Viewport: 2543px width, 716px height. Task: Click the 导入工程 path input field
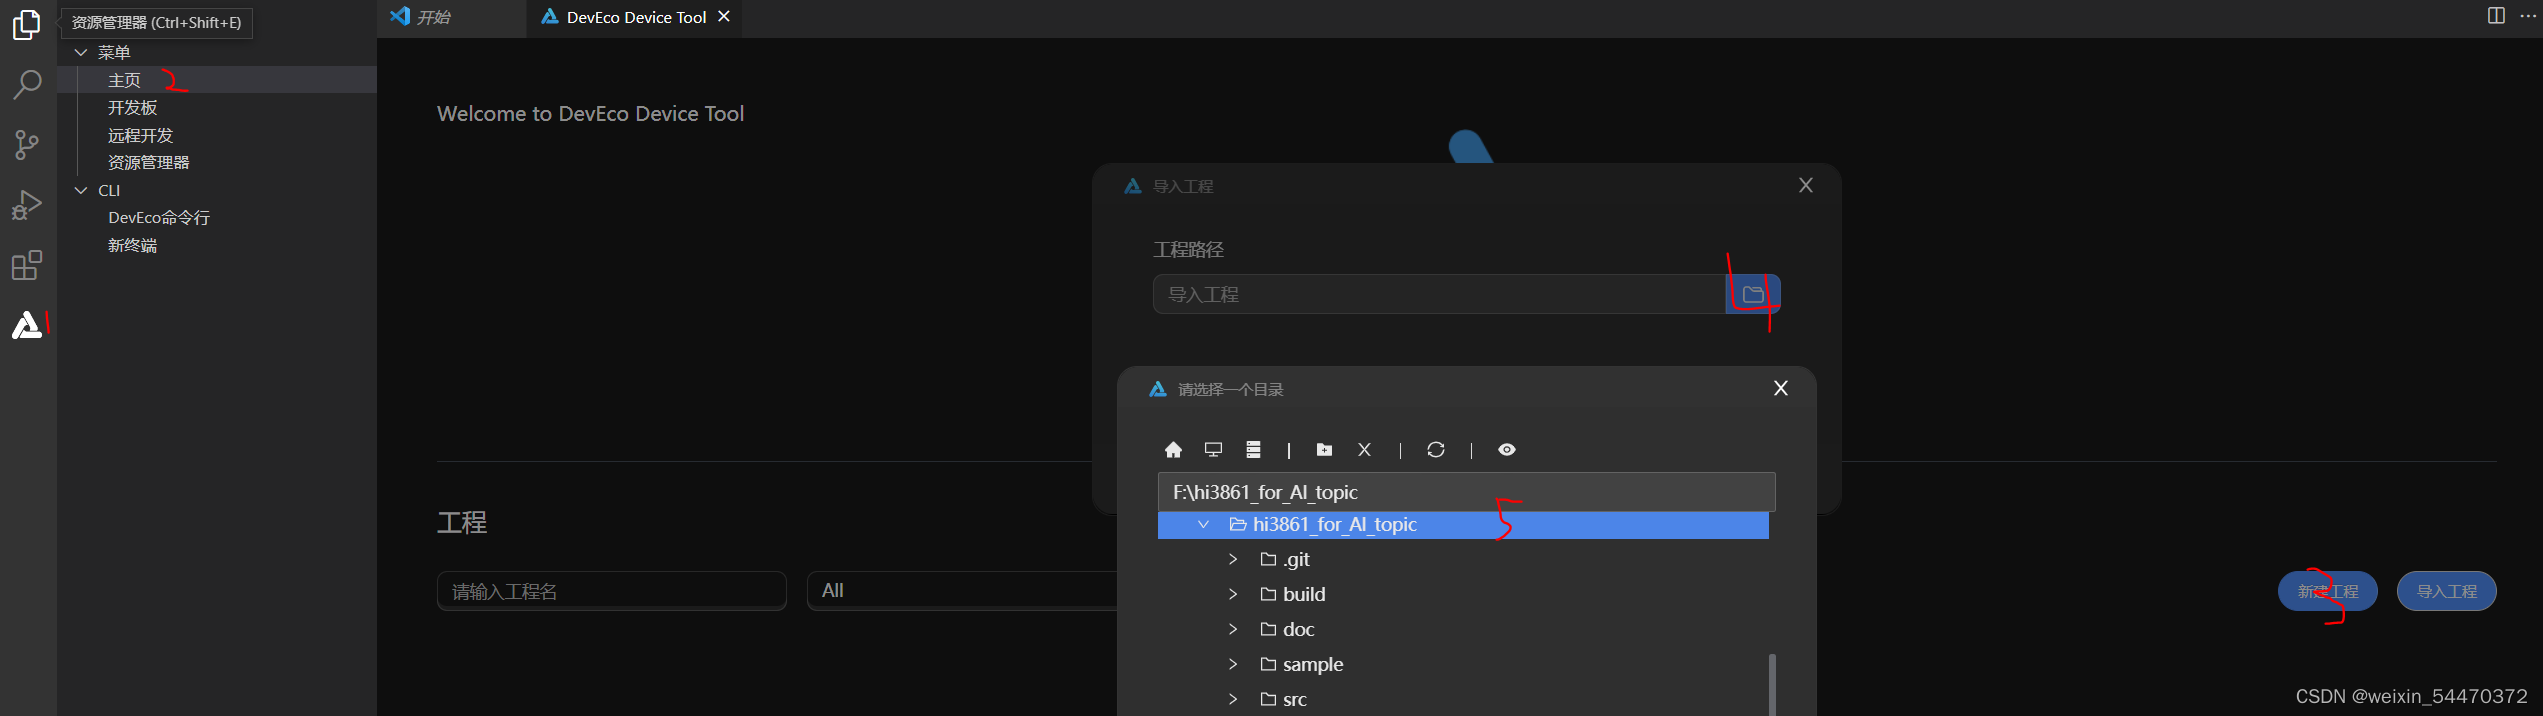tap(1439, 294)
